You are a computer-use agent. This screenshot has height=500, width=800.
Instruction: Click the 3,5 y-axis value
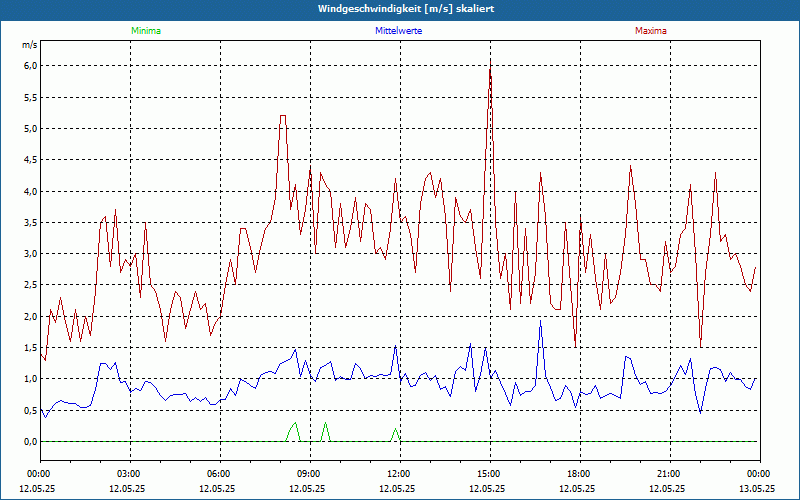(x=31, y=222)
